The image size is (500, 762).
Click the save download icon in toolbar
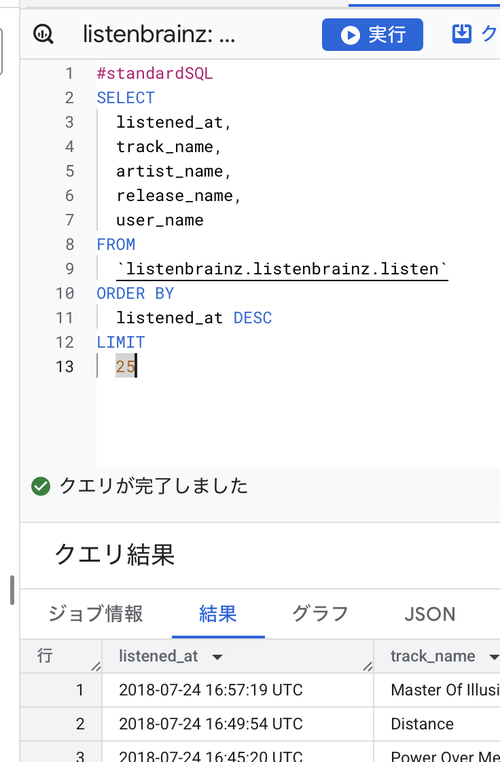(x=461, y=34)
